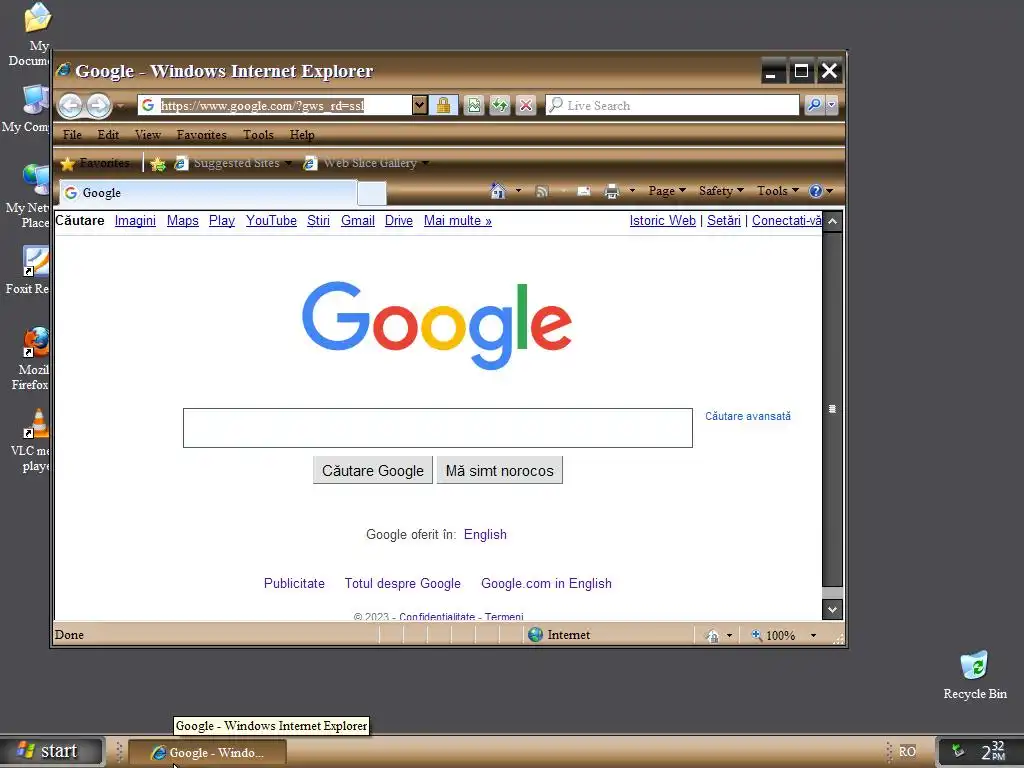Refresh the page with the green arrows icon
The height and width of the screenshot is (768, 1024).
click(500, 105)
